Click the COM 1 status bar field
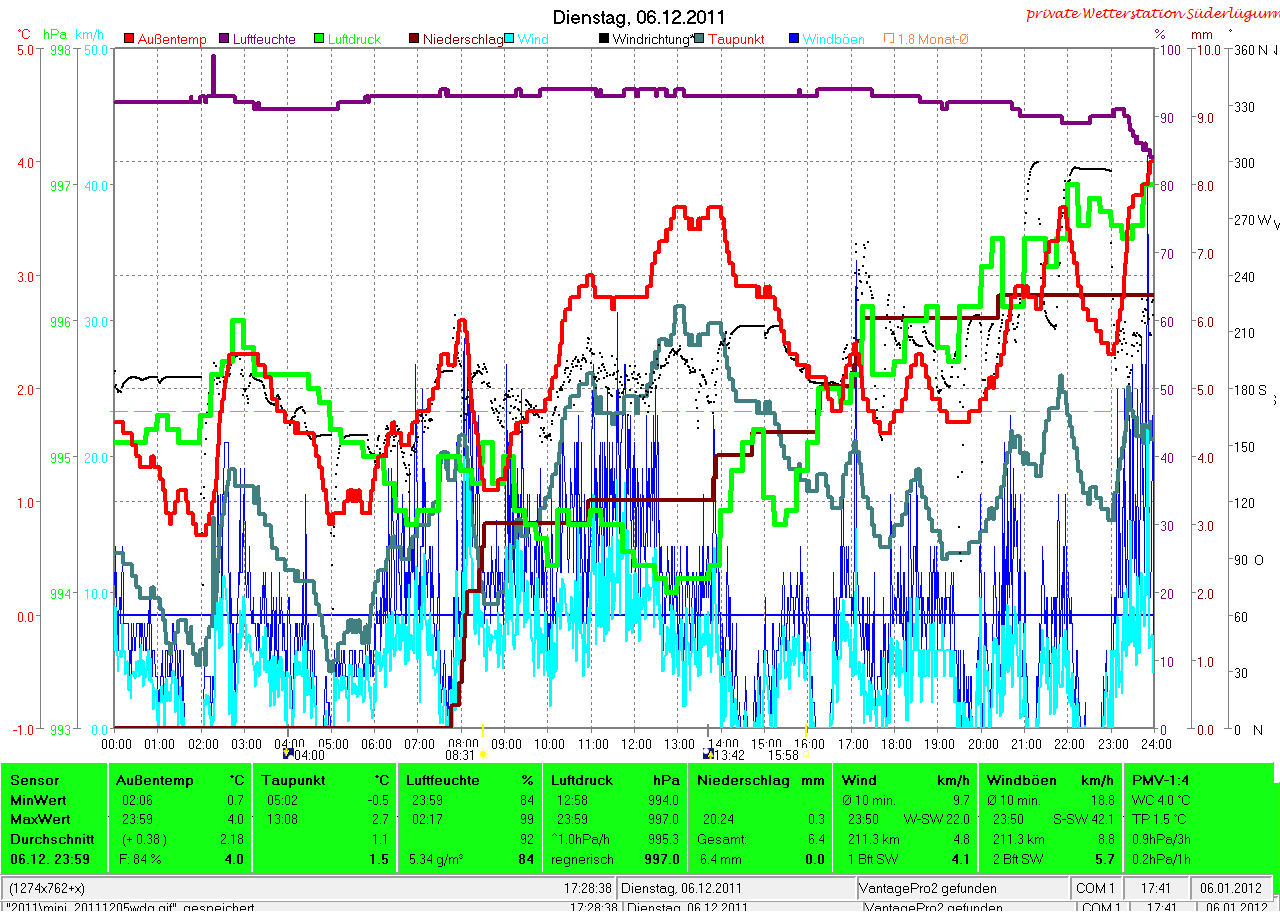This screenshot has width=1280, height=912. pyautogui.click(x=1095, y=888)
